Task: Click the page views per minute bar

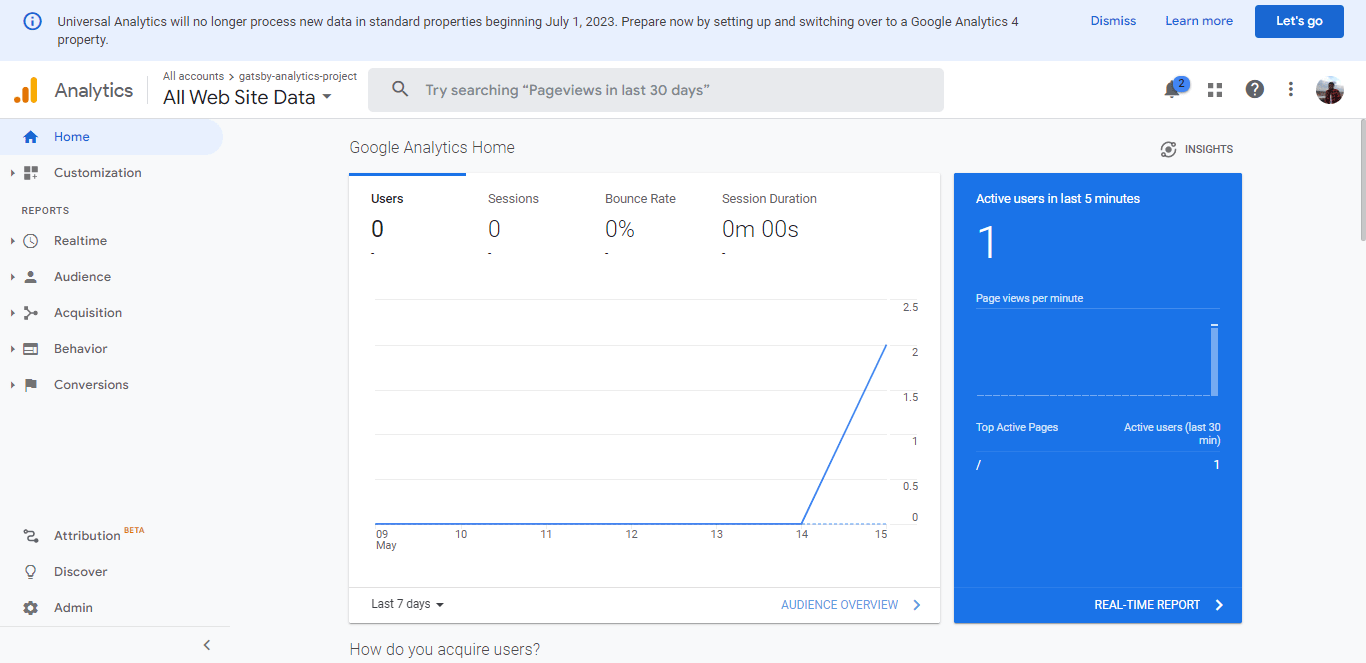Action: pyautogui.click(x=1214, y=360)
